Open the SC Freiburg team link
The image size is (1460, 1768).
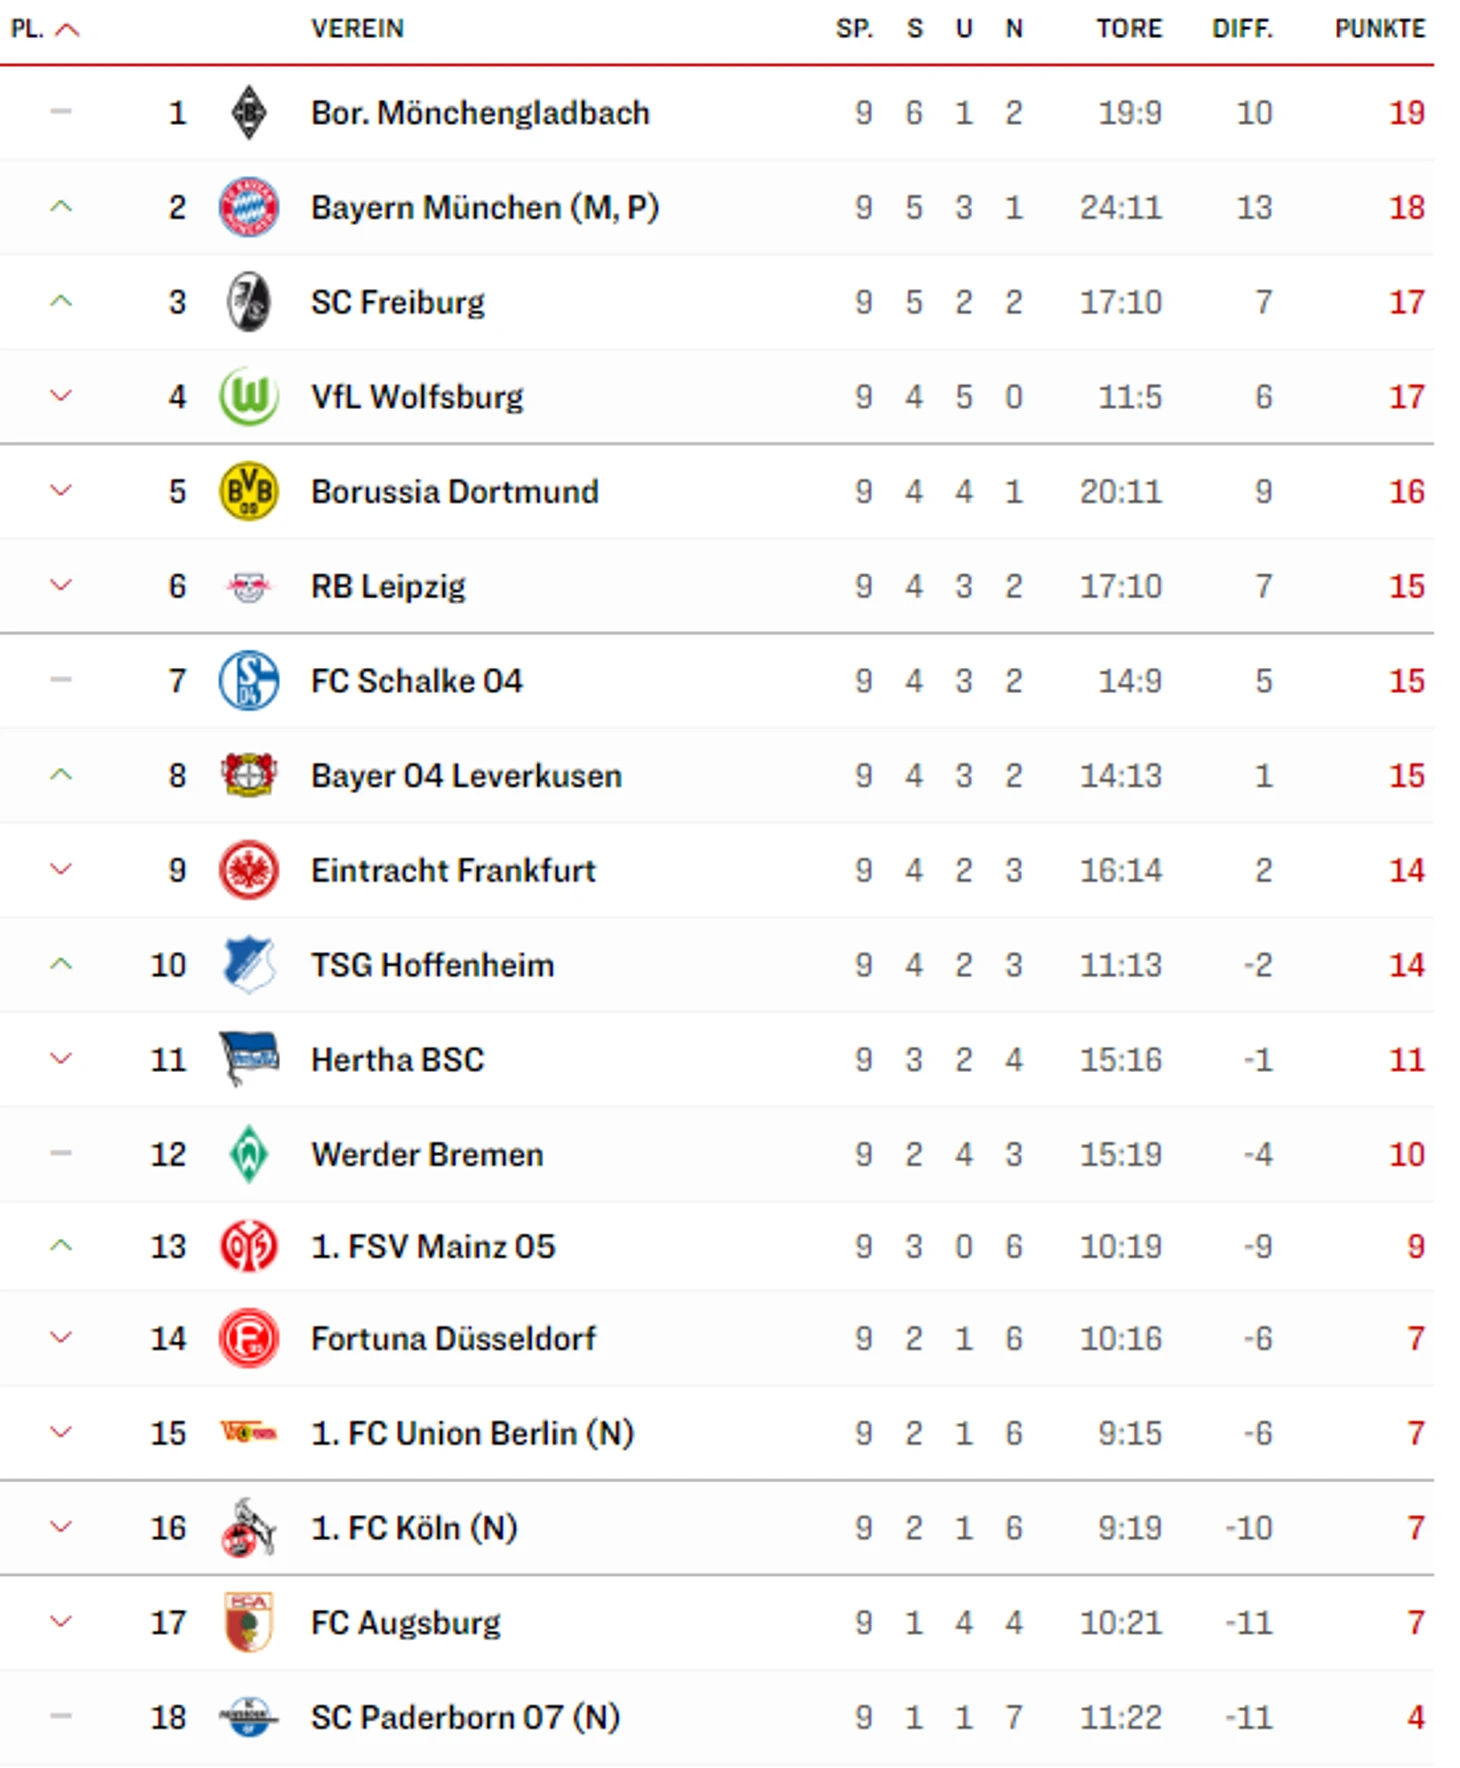[x=397, y=302]
